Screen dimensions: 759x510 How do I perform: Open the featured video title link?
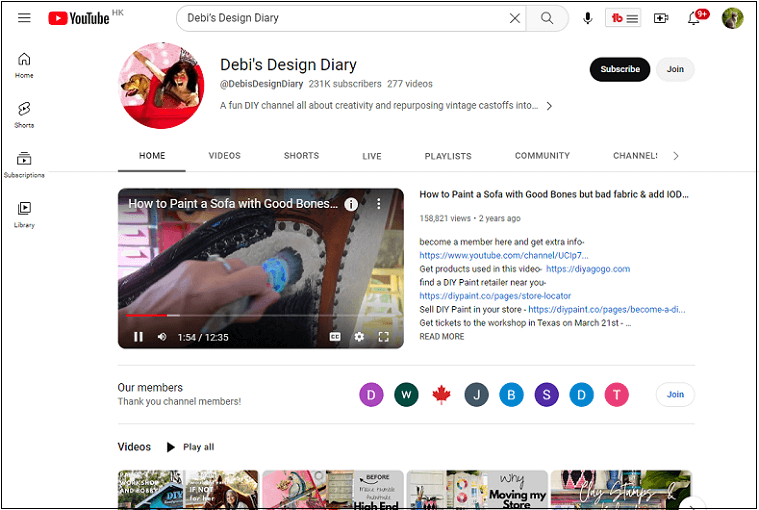pos(554,195)
